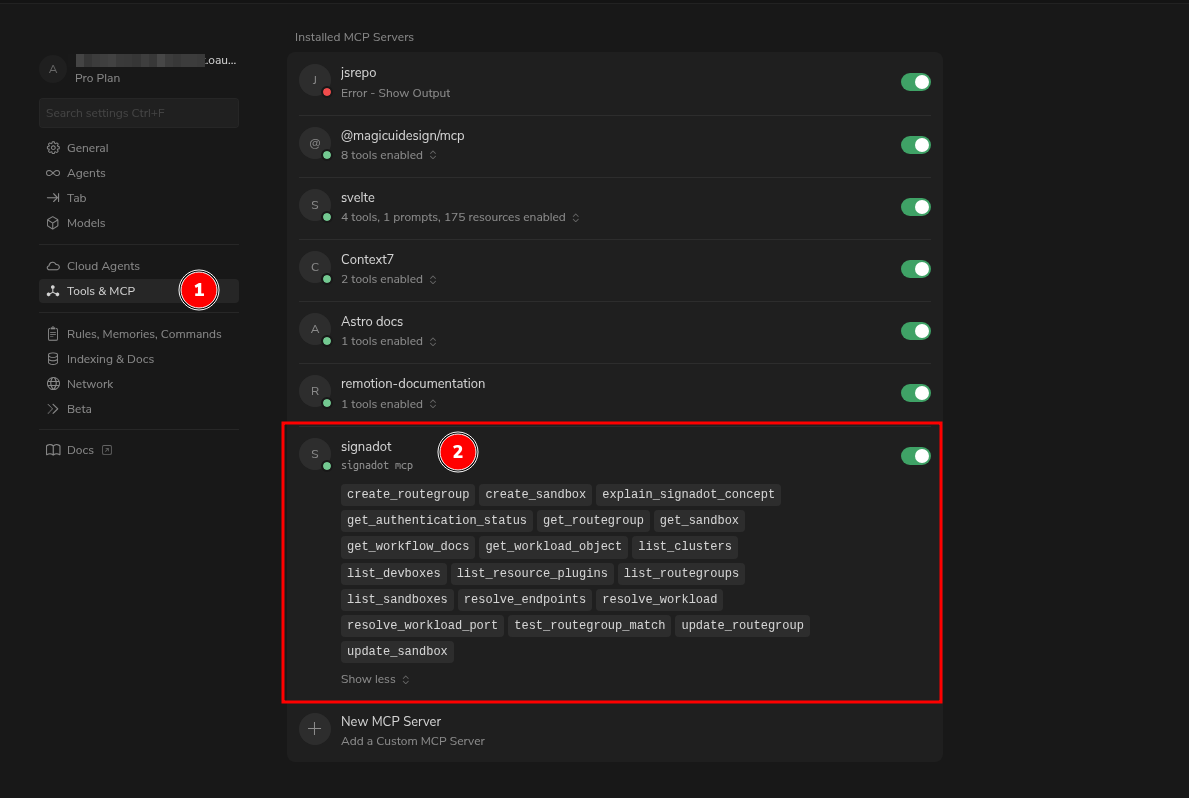Select the Agents sidebar icon
This screenshot has height=798, width=1189.
(x=53, y=172)
